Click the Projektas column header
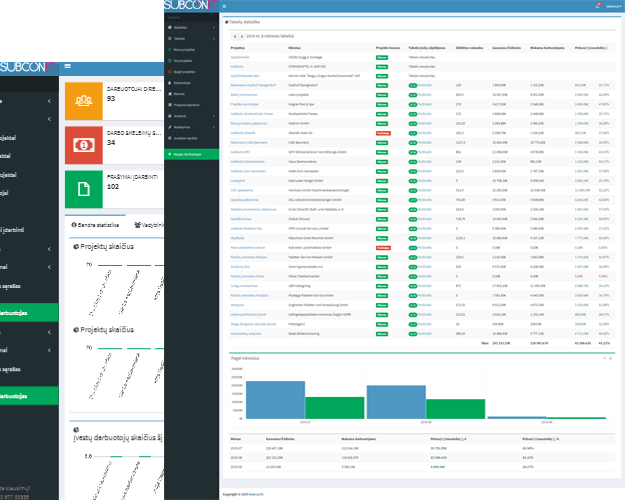This screenshot has height=500, width=625. click(x=238, y=48)
